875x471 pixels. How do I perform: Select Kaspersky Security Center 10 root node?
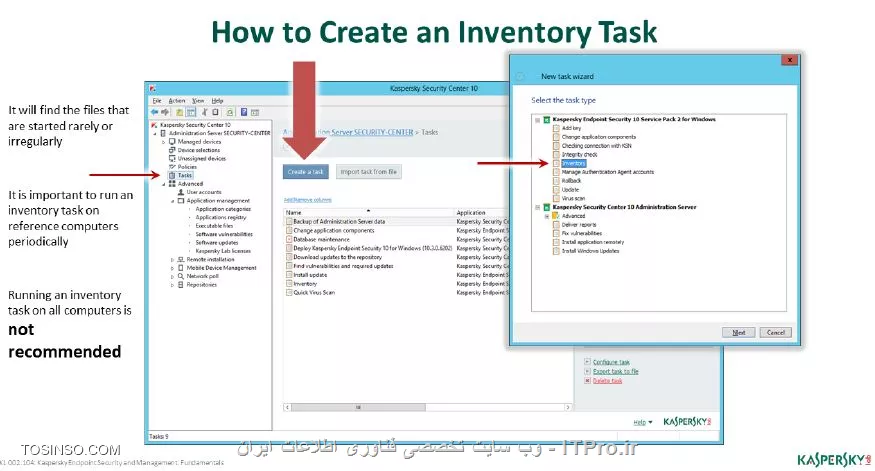point(195,125)
